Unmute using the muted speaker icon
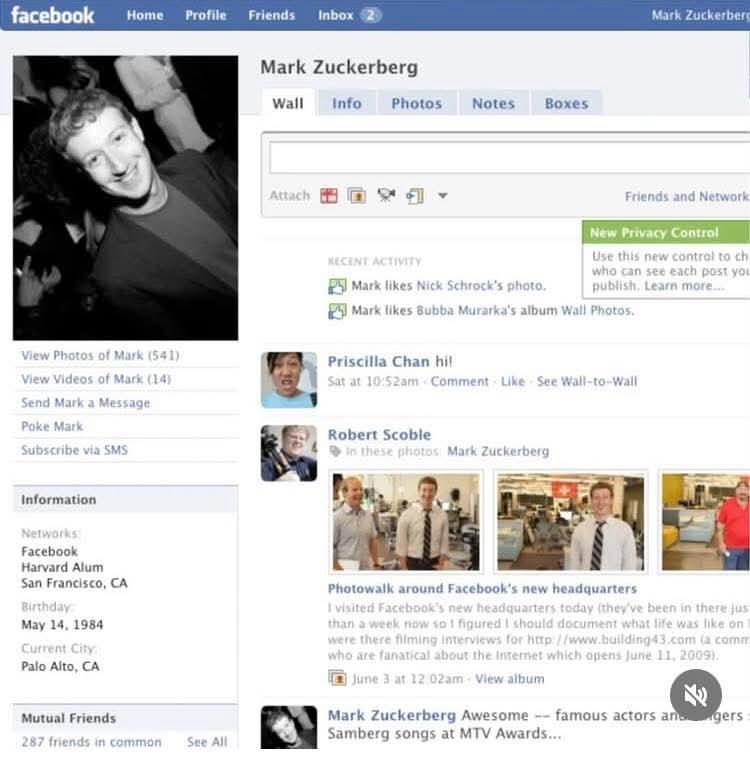The height and width of the screenshot is (768, 750). point(696,695)
